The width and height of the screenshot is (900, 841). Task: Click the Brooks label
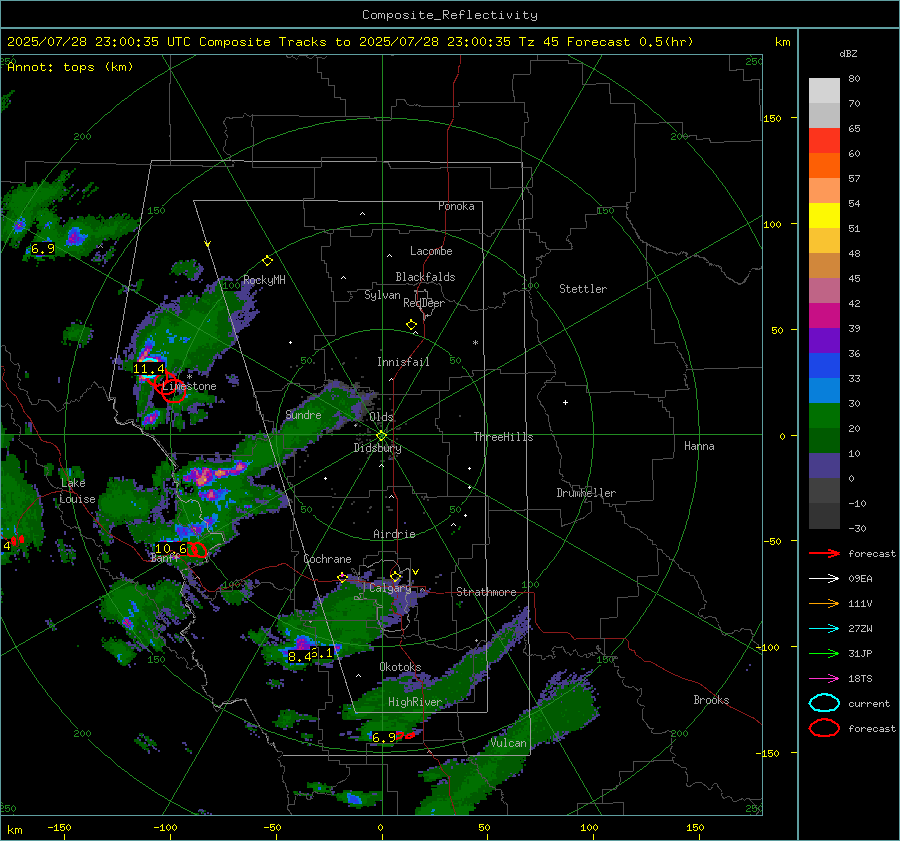[711, 700]
